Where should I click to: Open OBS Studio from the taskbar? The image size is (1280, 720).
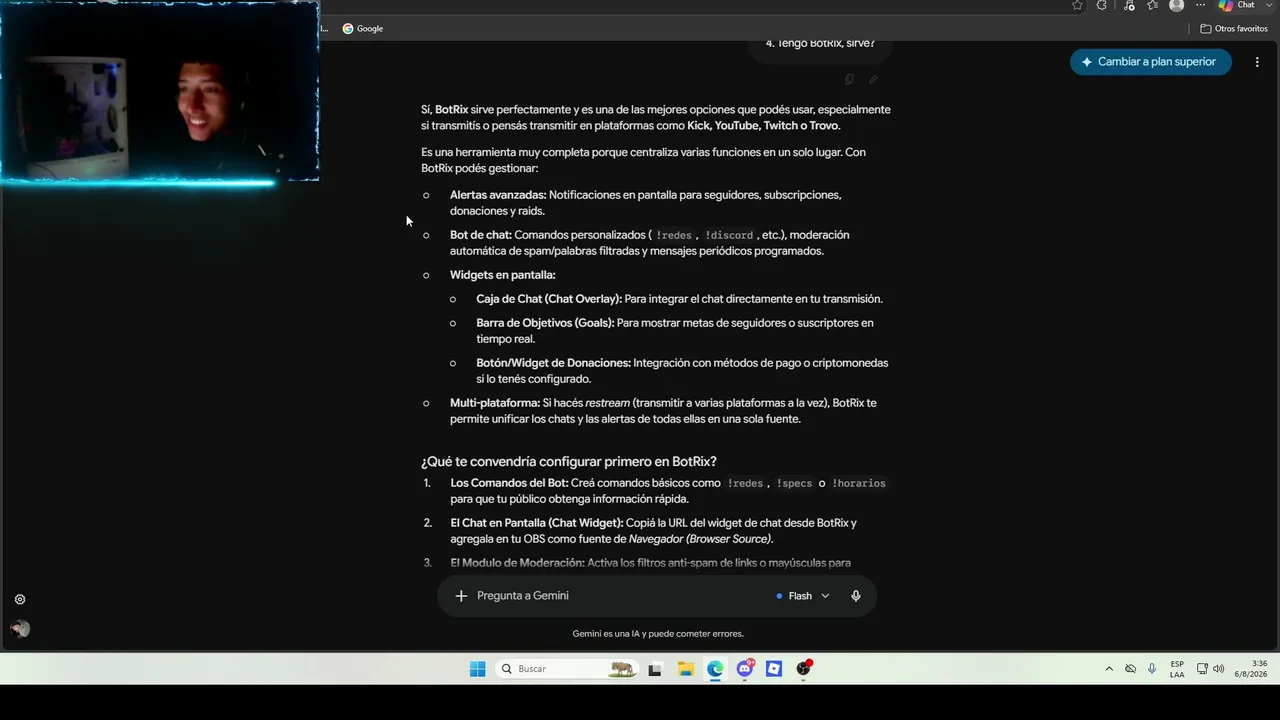[804, 669]
